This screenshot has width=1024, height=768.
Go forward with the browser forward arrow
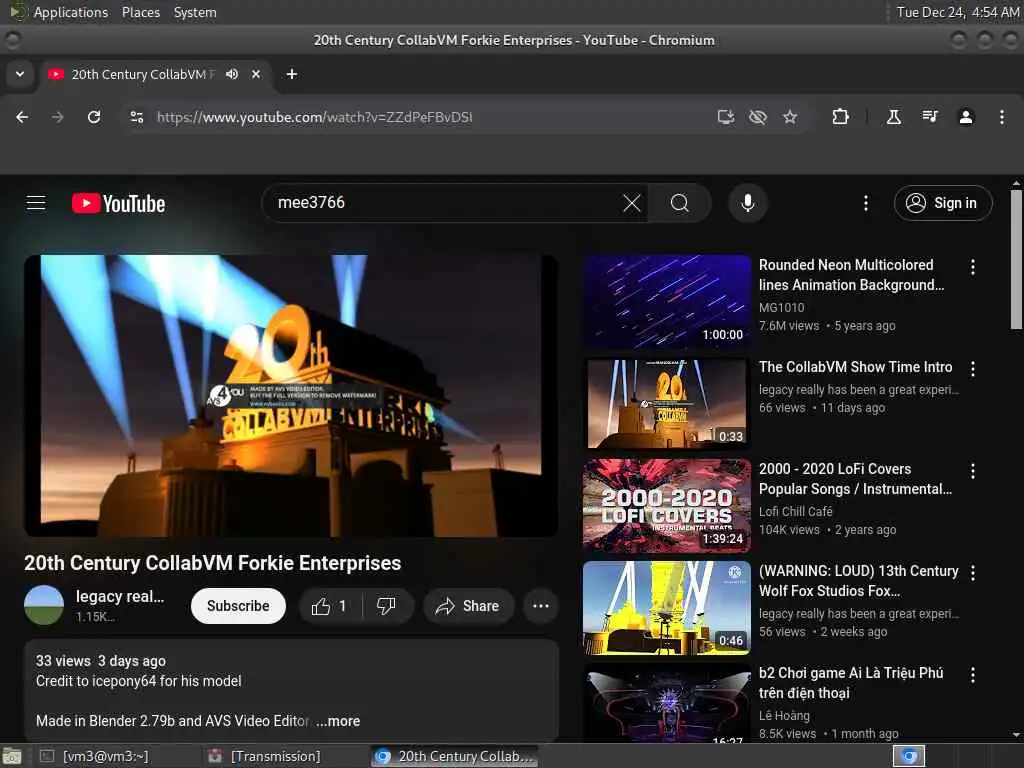pos(58,117)
